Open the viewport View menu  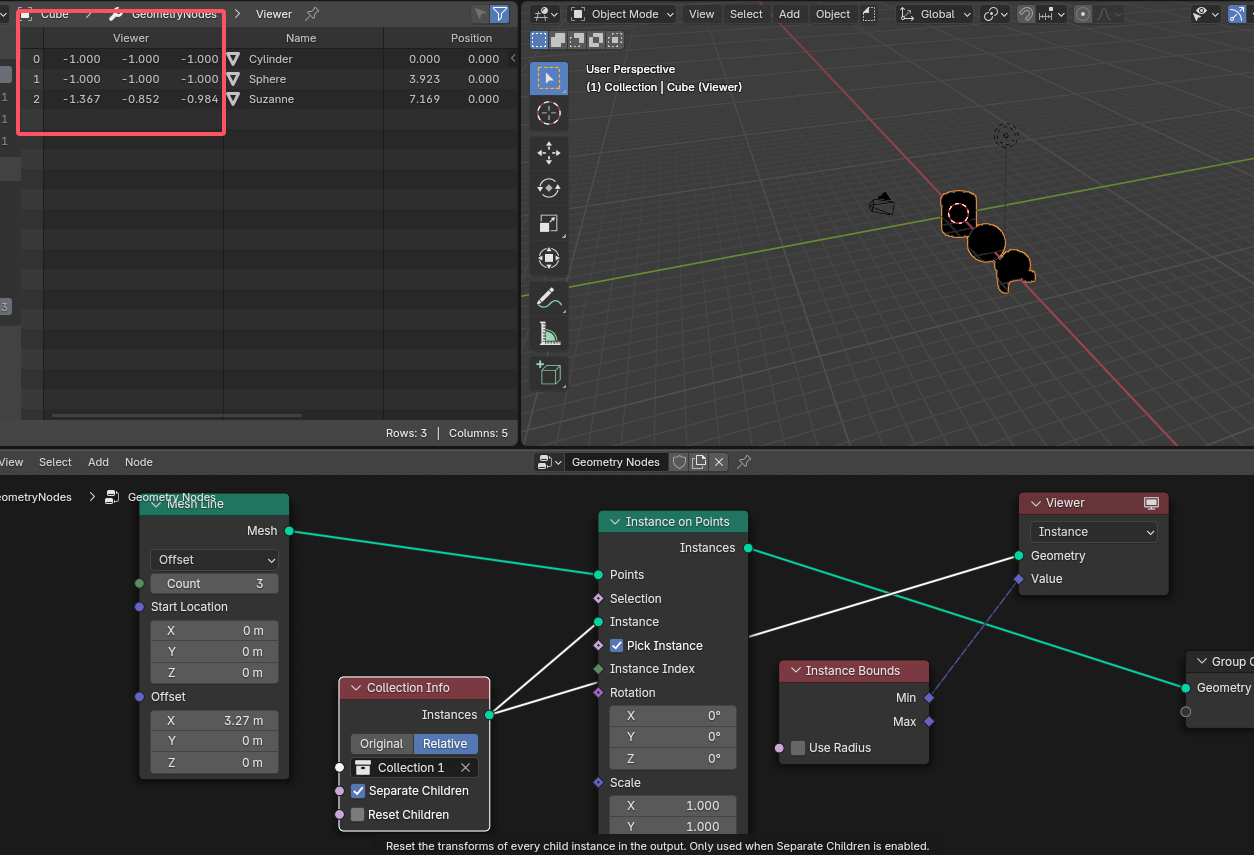[702, 14]
